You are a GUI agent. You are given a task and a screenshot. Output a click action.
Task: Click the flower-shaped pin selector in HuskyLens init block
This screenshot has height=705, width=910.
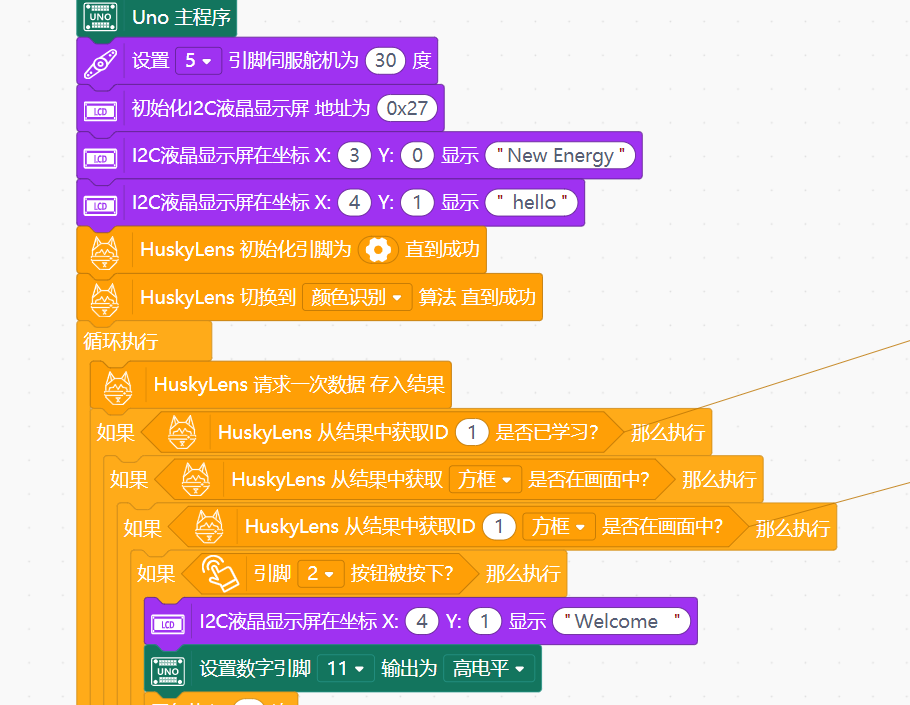(377, 250)
